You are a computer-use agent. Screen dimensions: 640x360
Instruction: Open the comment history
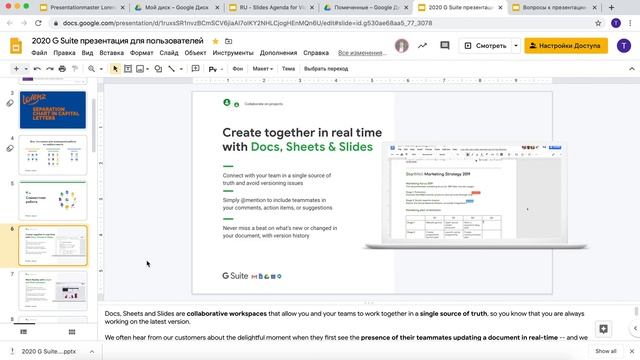[445, 46]
